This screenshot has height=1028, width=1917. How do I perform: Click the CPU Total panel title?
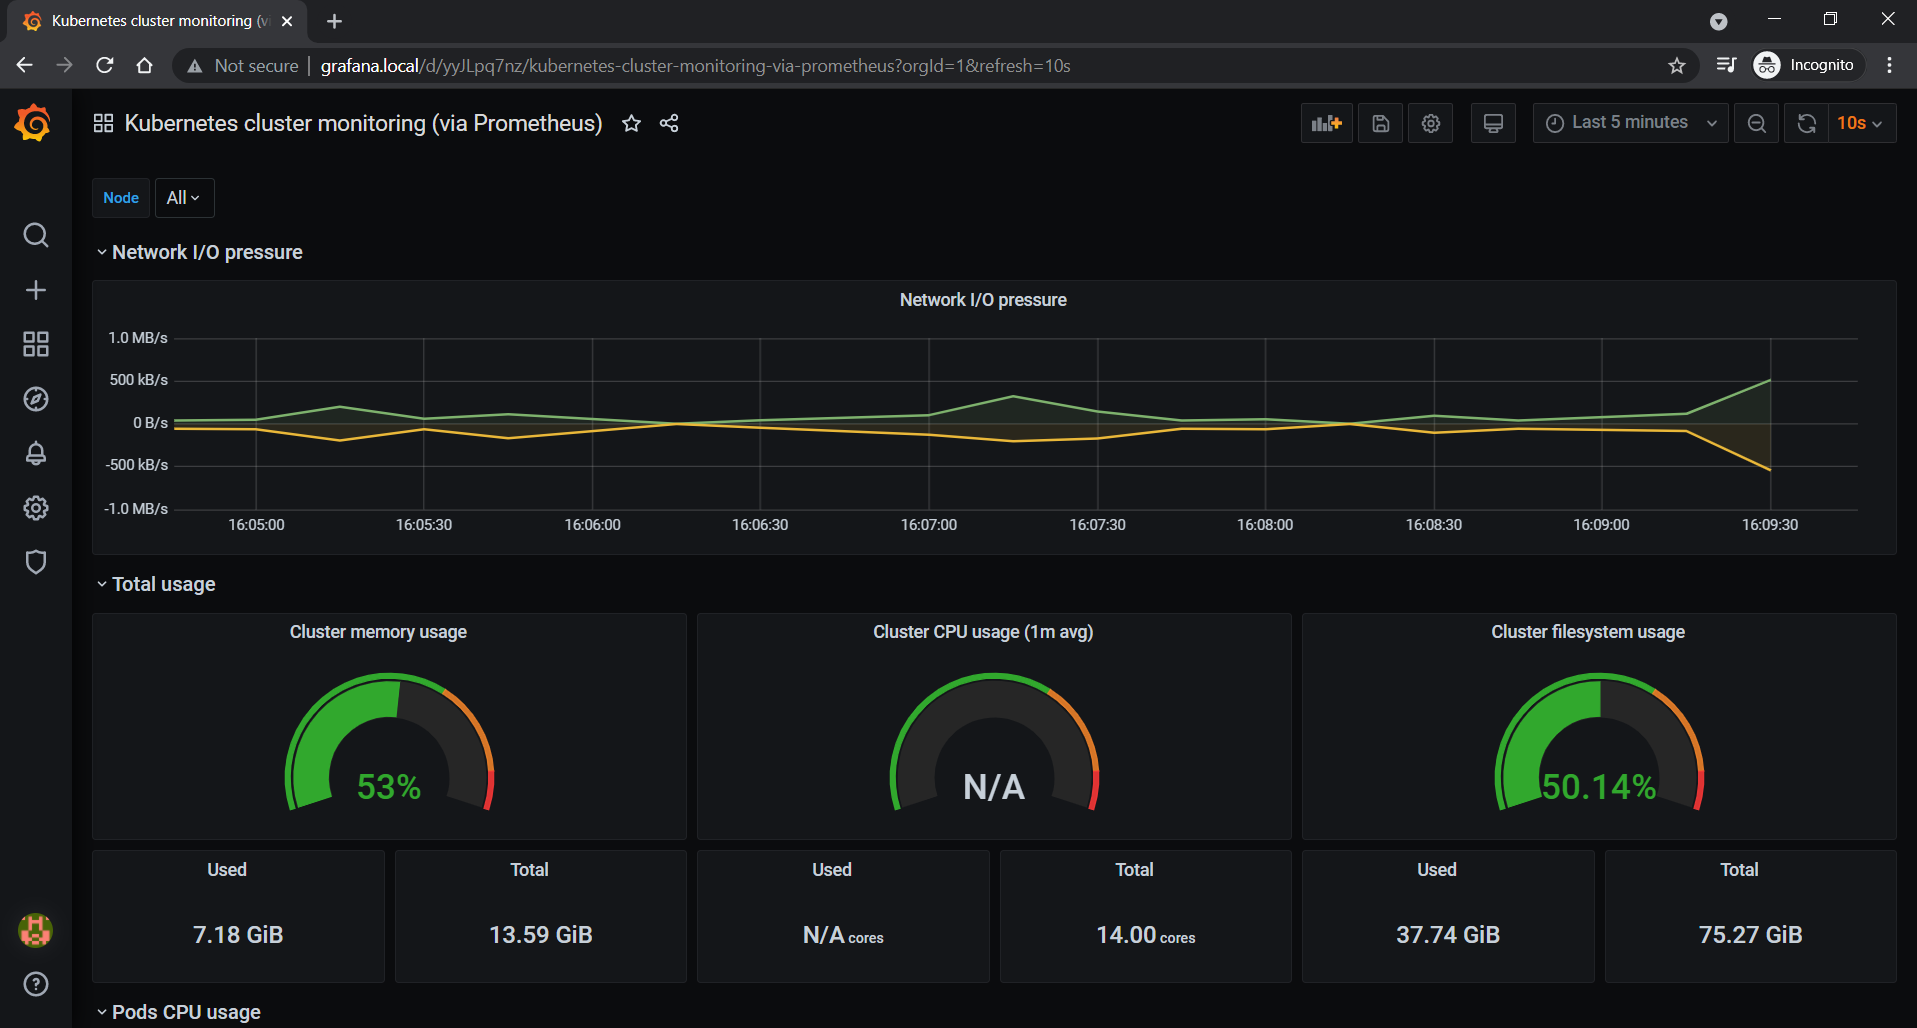(1134, 870)
